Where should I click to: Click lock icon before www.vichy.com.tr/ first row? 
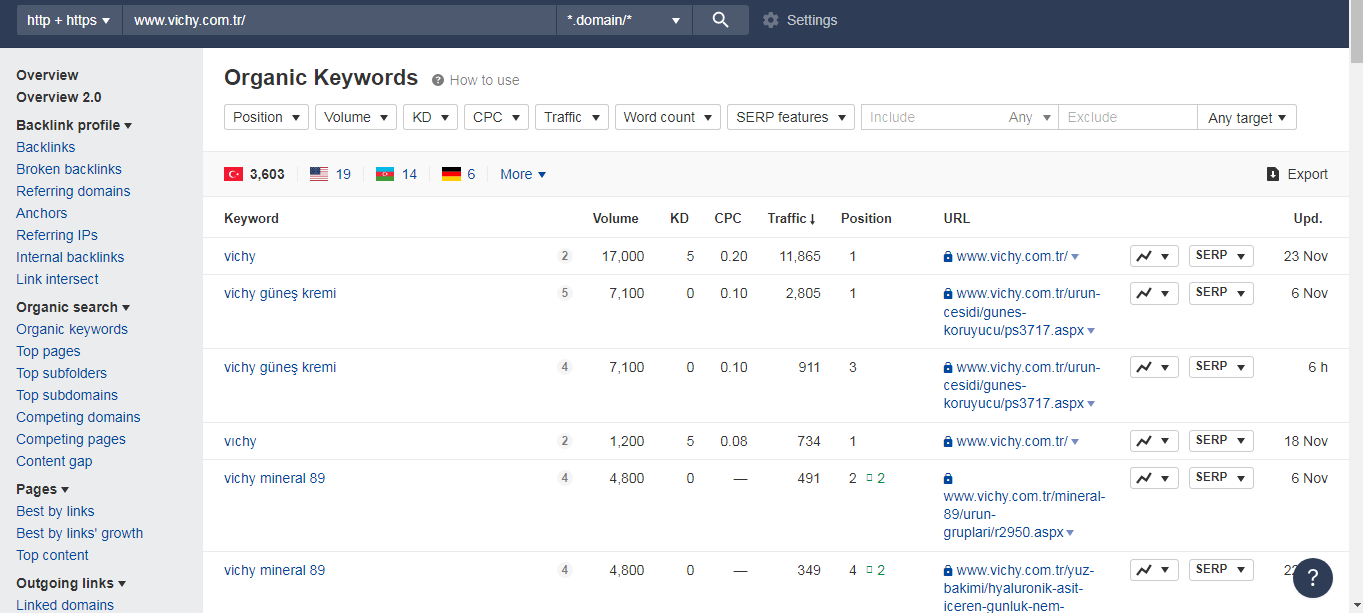(948, 257)
